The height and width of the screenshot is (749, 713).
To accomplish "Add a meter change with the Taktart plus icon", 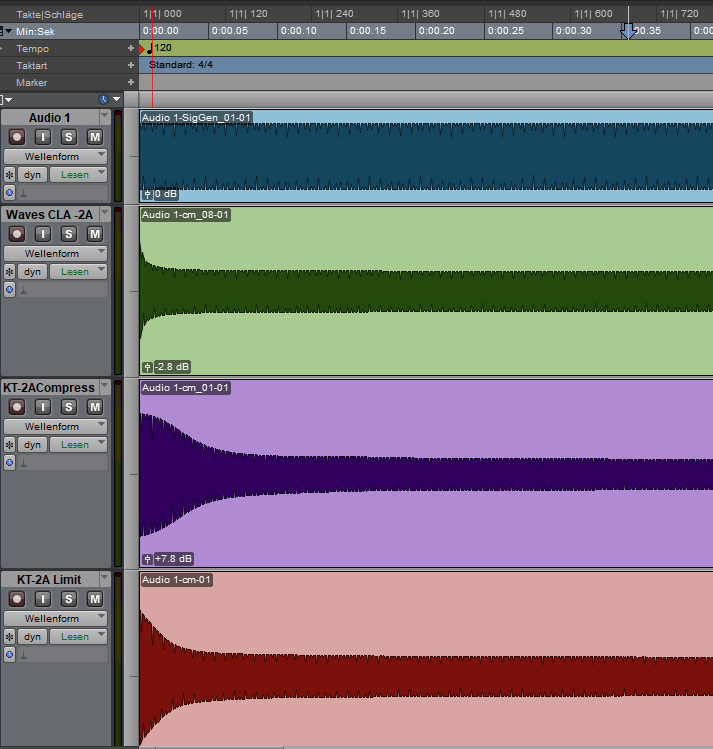I will [130, 65].
